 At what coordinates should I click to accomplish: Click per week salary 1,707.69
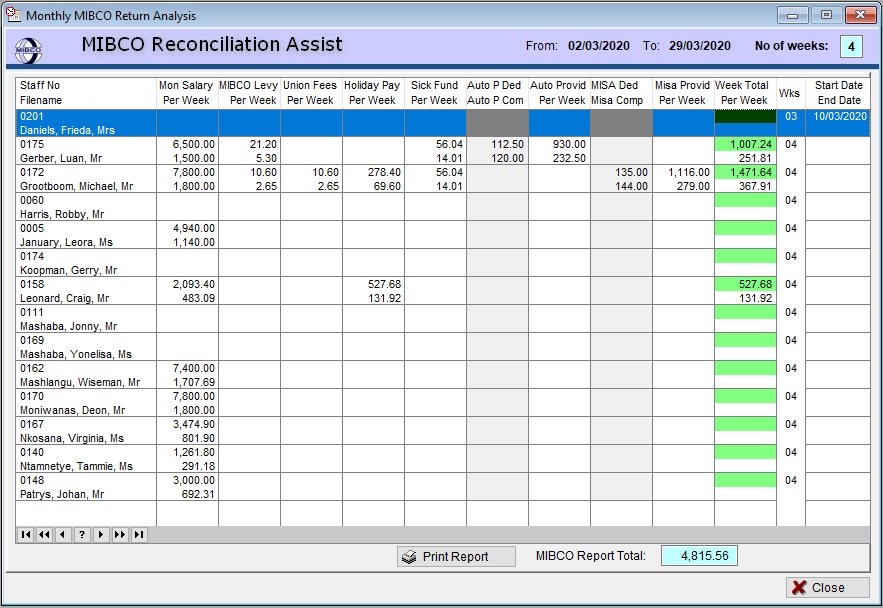[193, 382]
